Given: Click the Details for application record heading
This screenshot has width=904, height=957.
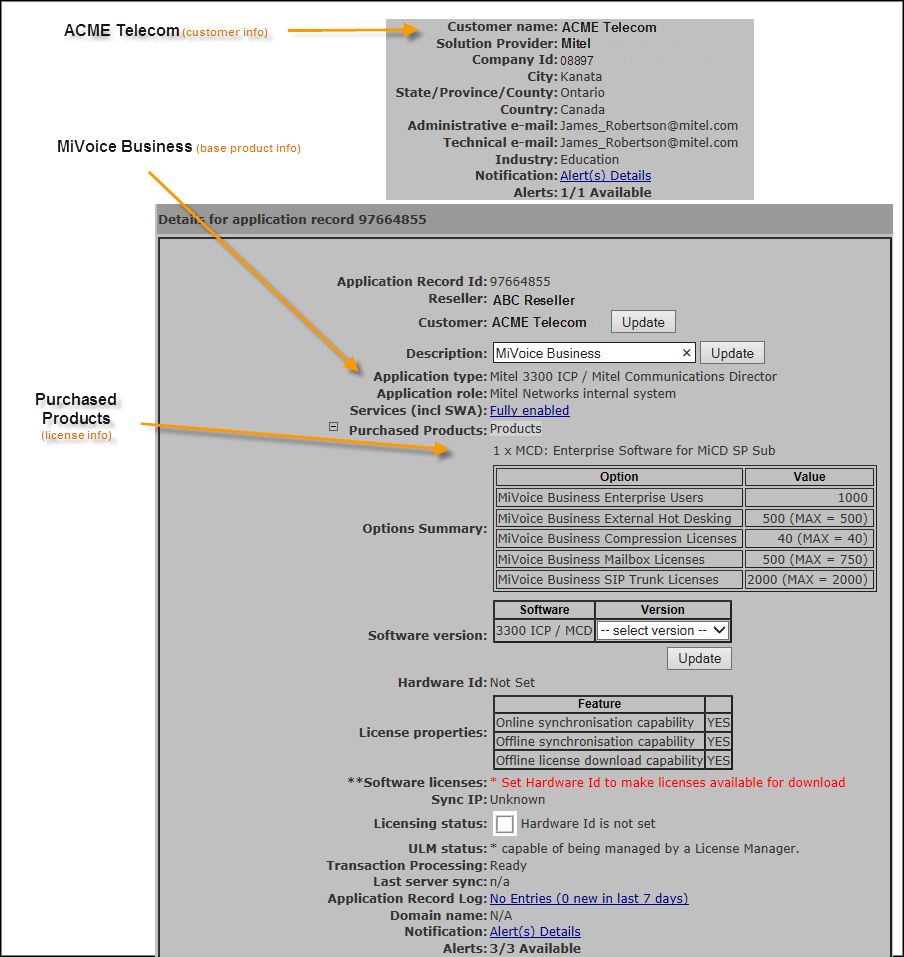Looking at the screenshot, I should [x=292, y=220].
